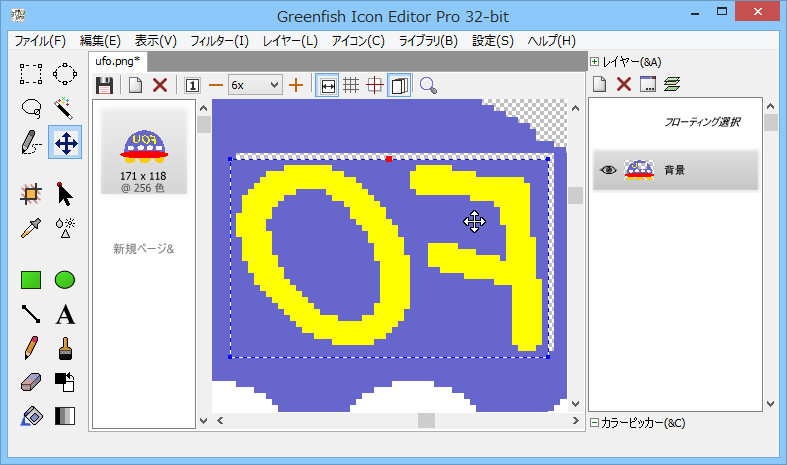Expand the レイヤー panel header
This screenshot has height=465, width=787.
coord(595,61)
